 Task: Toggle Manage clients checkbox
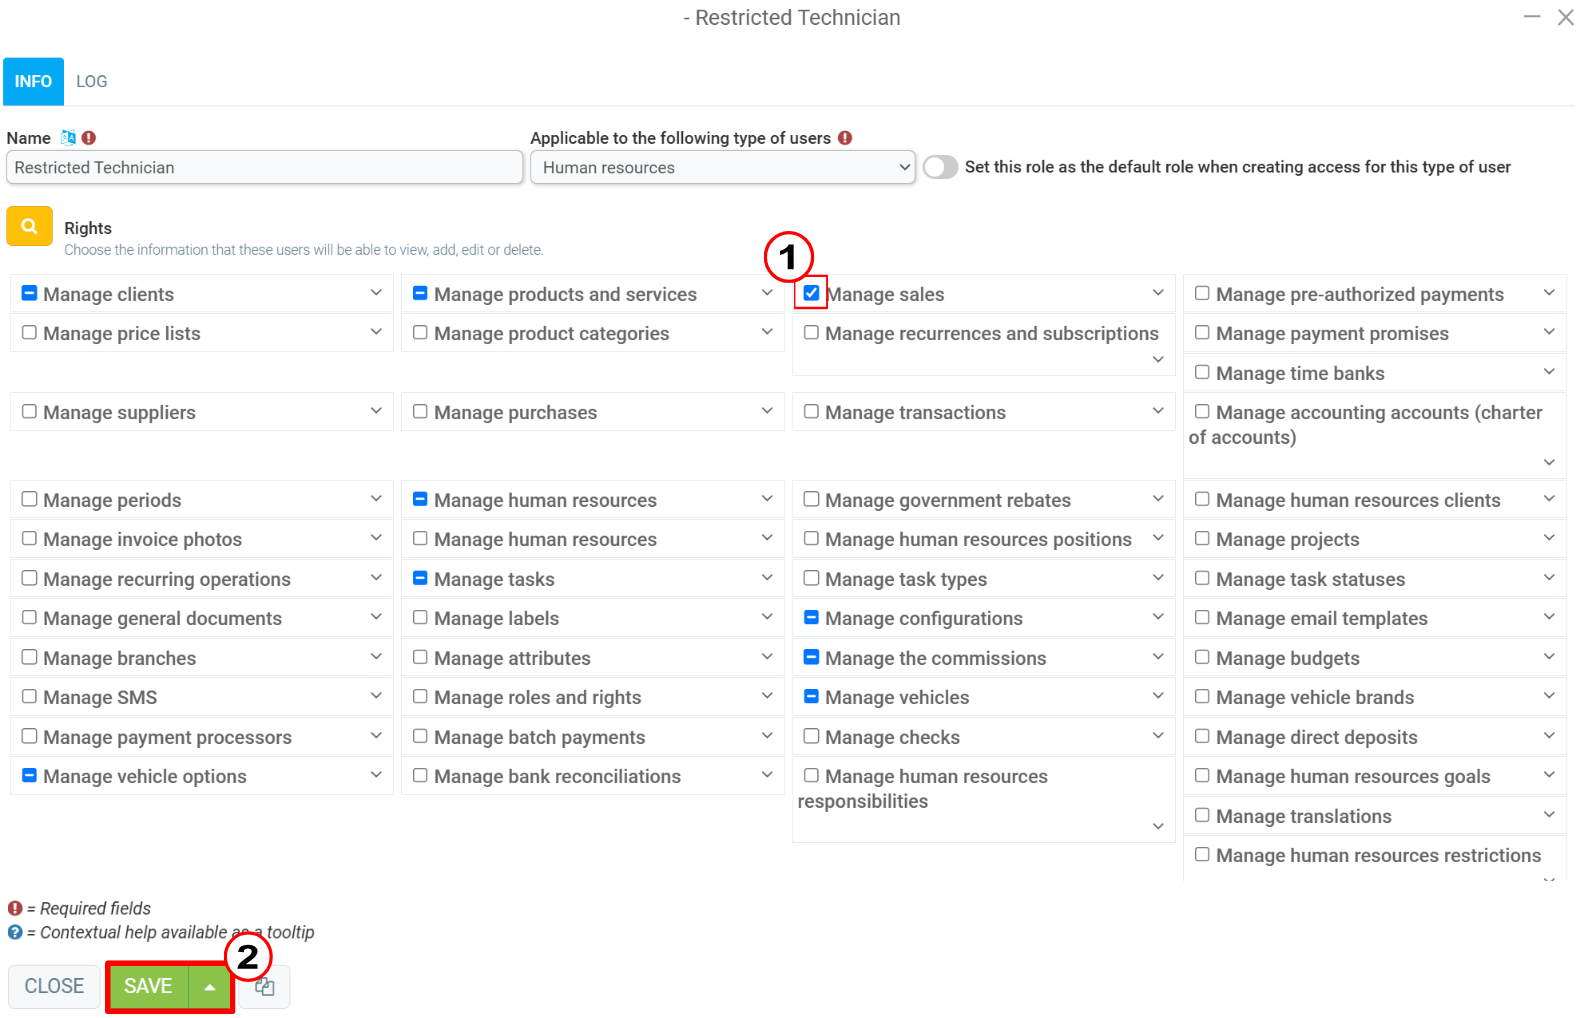29,293
